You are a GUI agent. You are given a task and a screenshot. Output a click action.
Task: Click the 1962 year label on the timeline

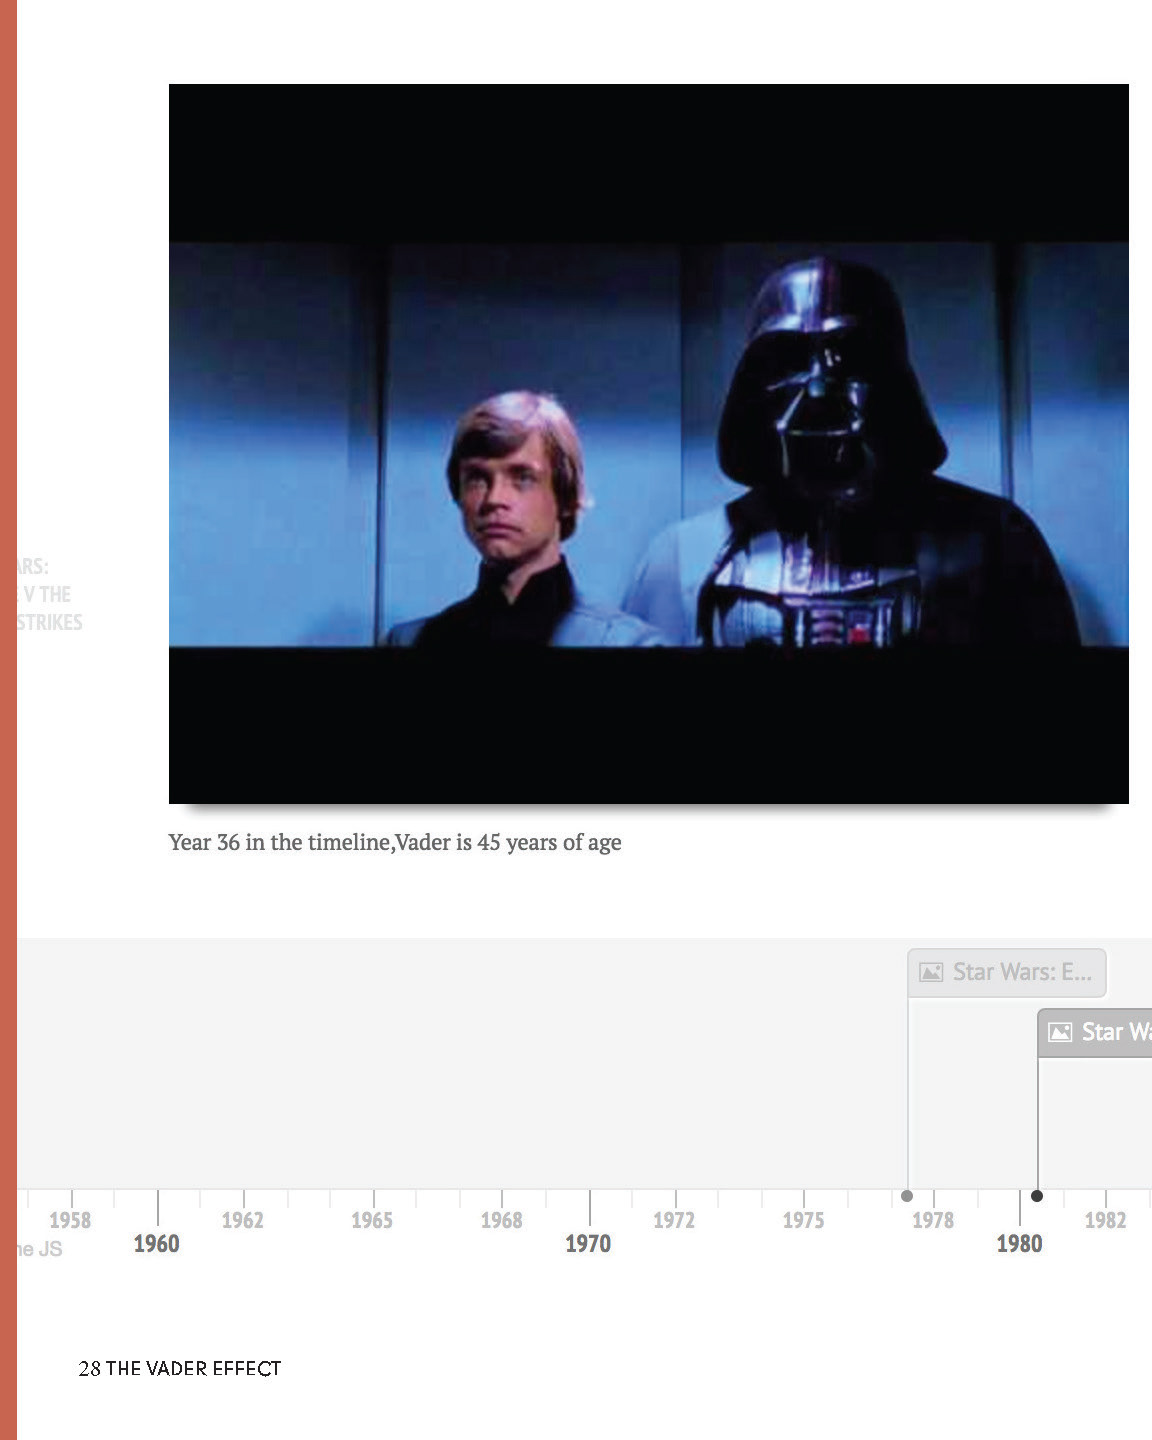tap(243, 1220)
